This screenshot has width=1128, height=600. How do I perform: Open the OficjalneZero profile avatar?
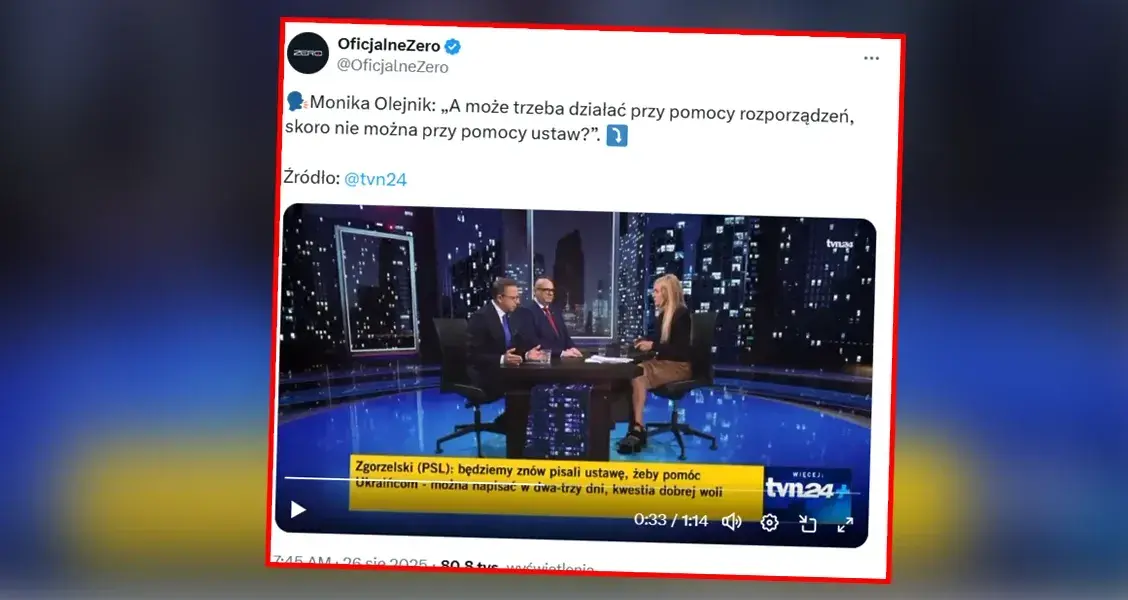pyautogui.click(x=308, y=53)
